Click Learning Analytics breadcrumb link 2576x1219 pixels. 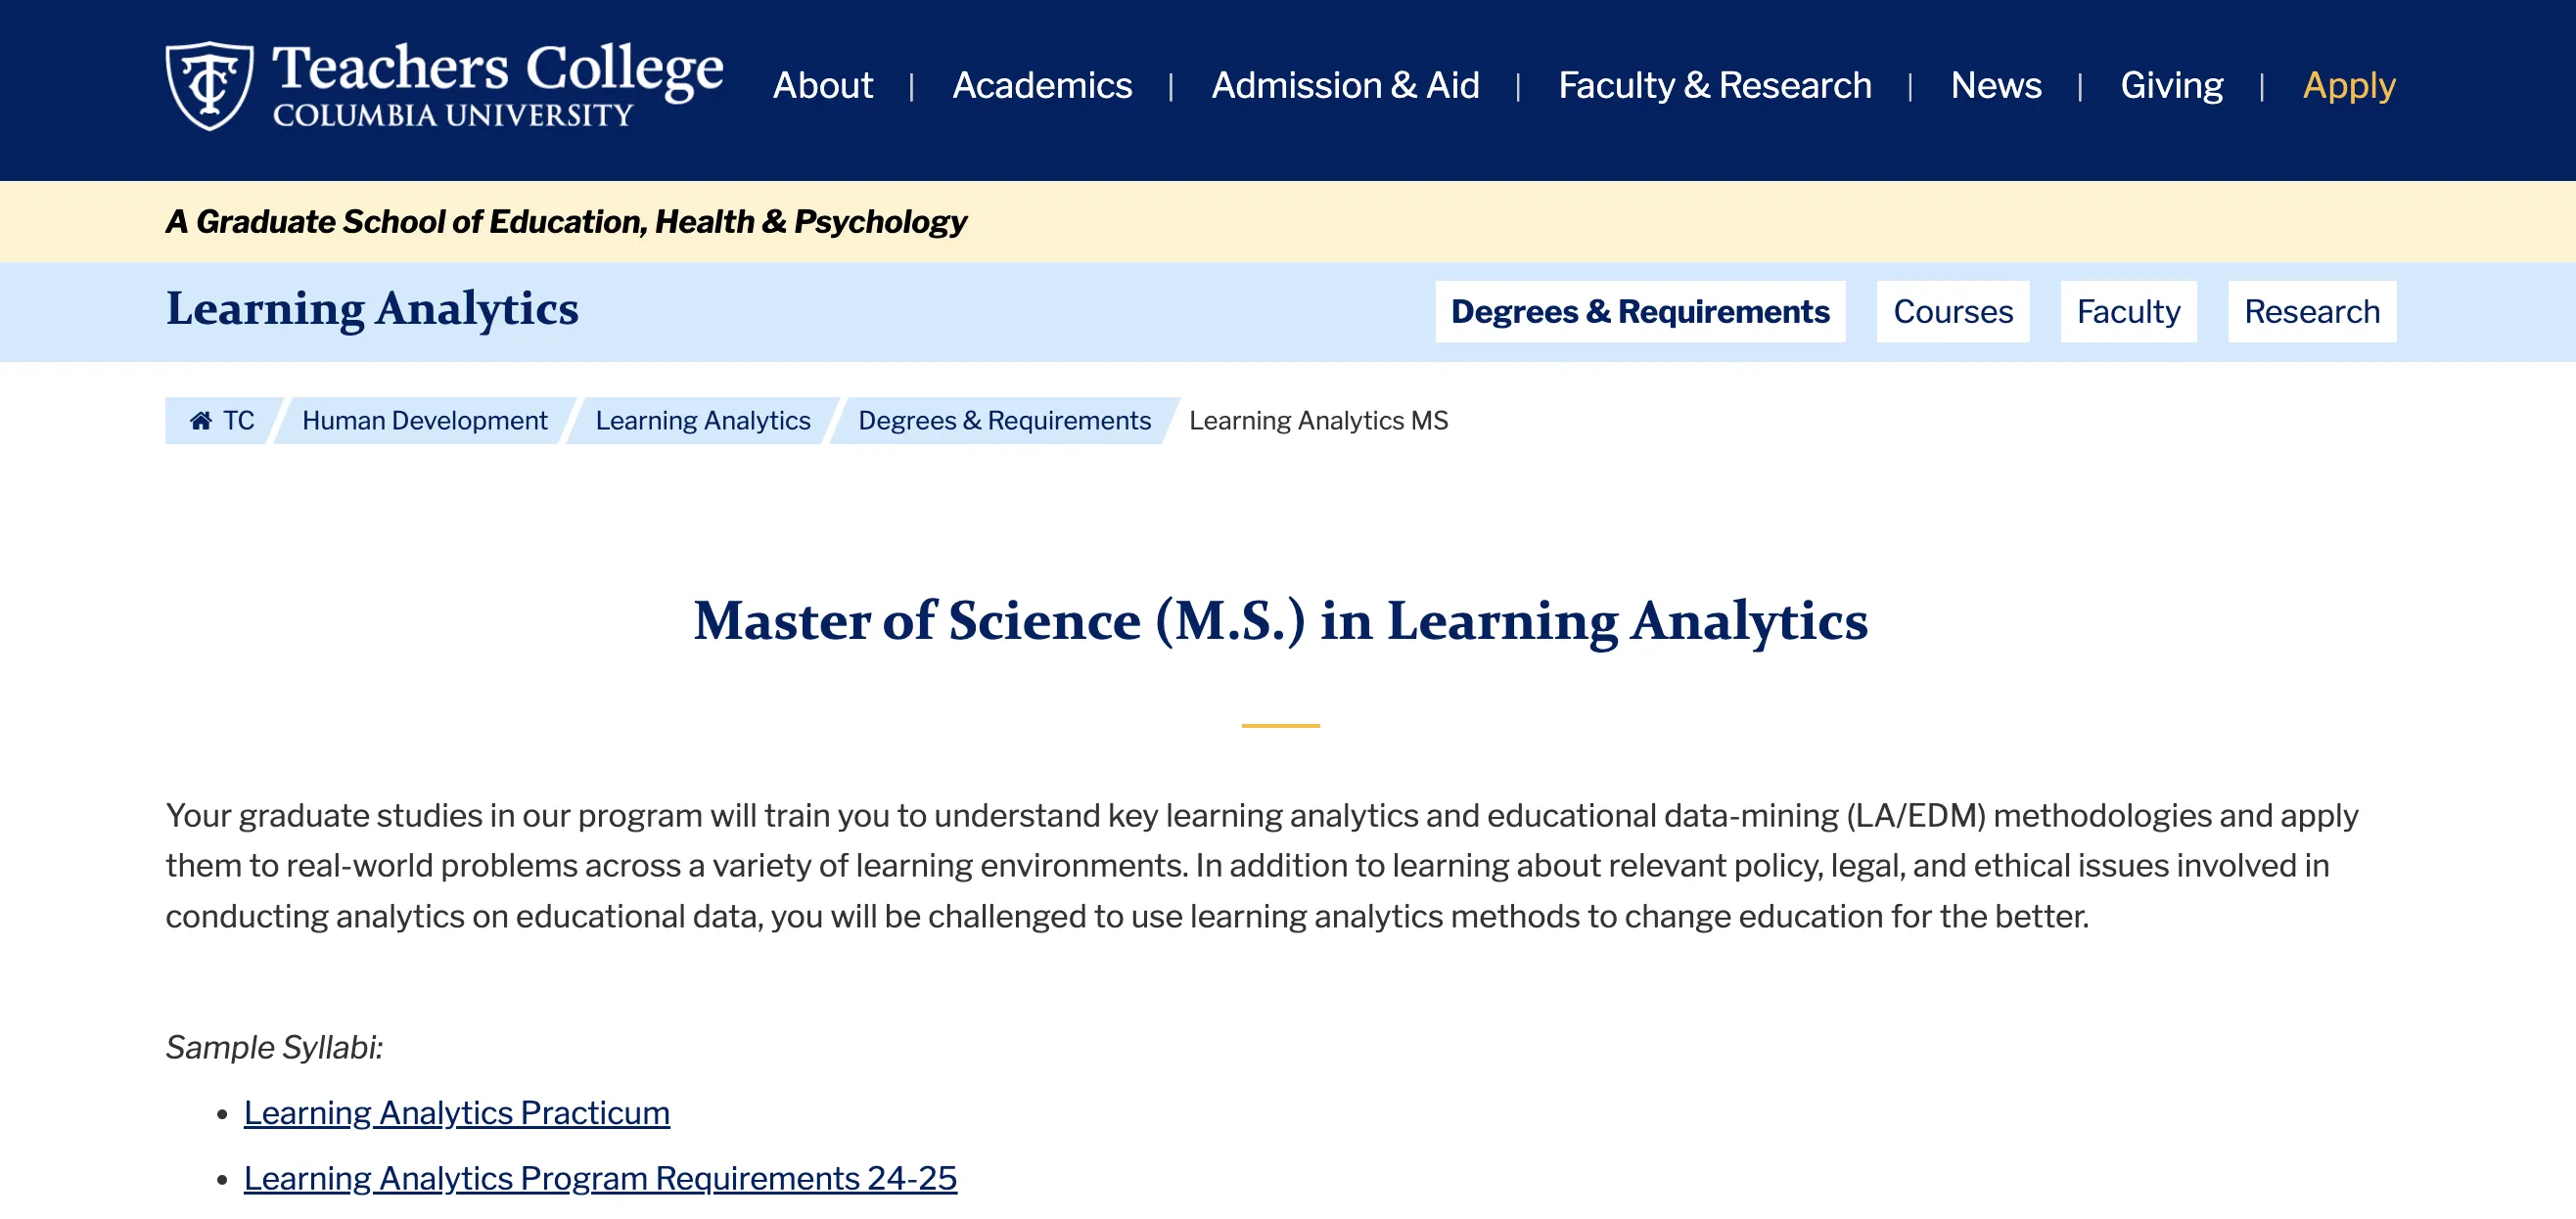tap(702, 420)
